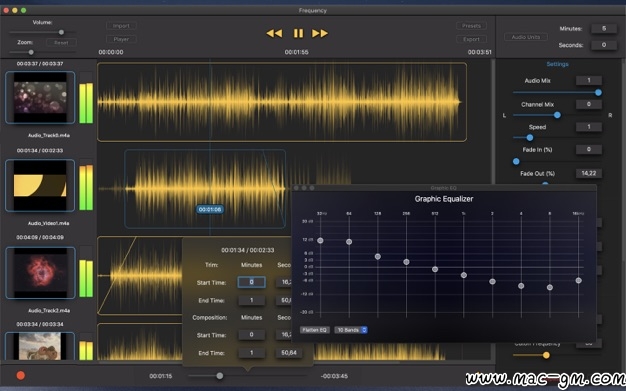The width and height of the screenshot is (626, 391).
Task: Click the rewind playback button
Action: coord(274,34)
